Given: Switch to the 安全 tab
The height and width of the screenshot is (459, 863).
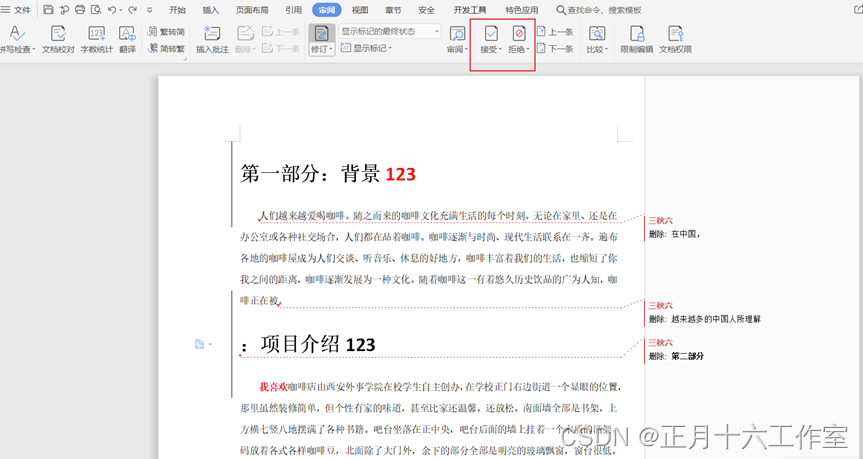Looking at the screenshot, I should [426, 10].
